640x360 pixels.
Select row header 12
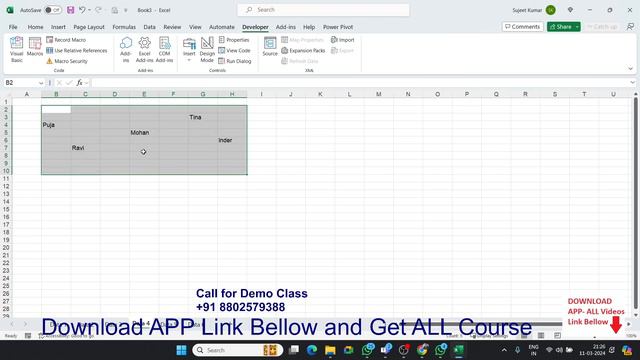6,186
